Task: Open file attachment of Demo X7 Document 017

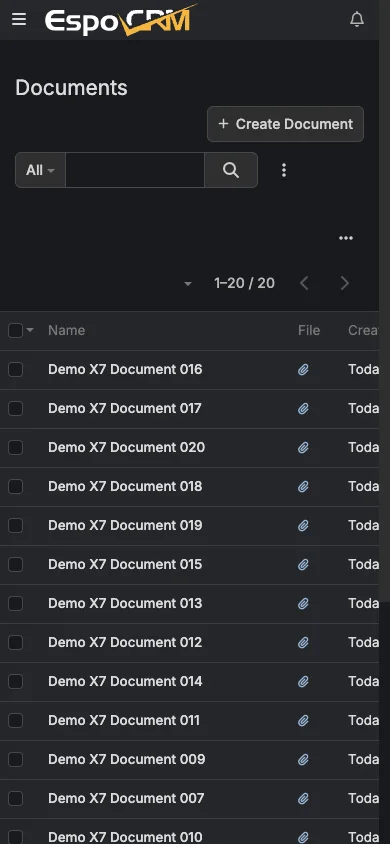Action: coord(303,409)
